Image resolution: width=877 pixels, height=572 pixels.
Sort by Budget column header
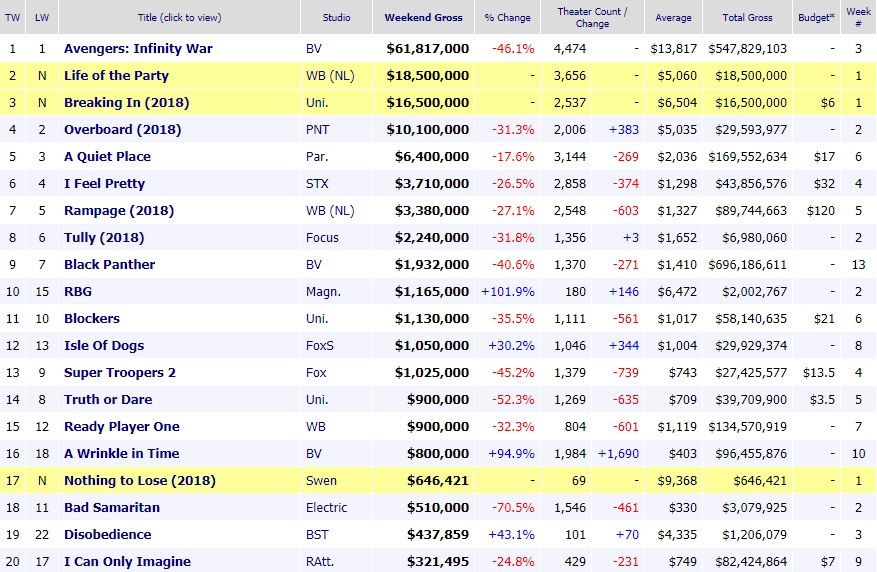point(816,17)
